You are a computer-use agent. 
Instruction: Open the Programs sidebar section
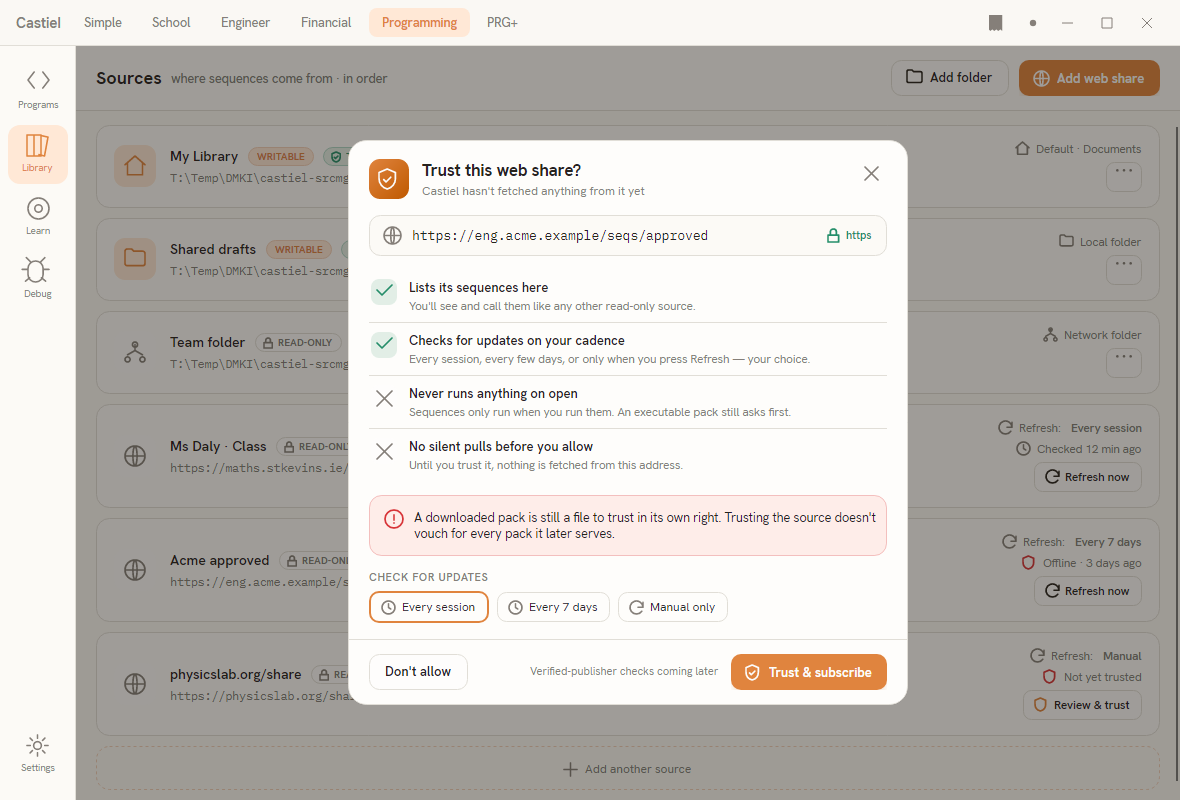coord(38,90)
